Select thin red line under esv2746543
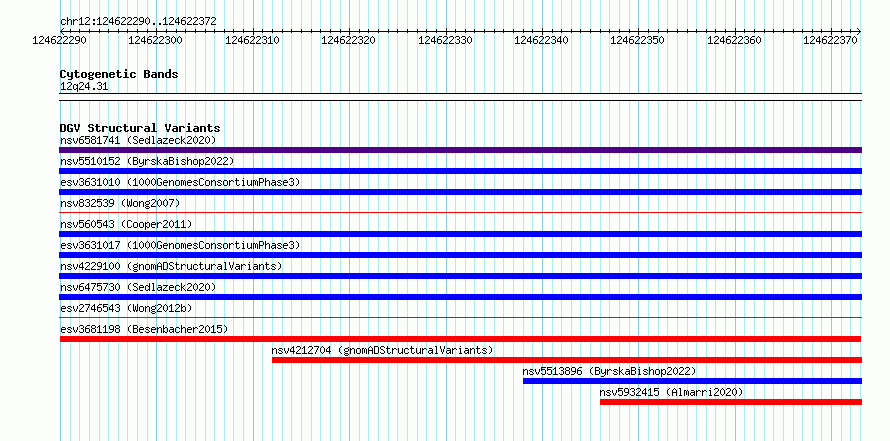Screen dimensions: 890x441 [461, 317]
